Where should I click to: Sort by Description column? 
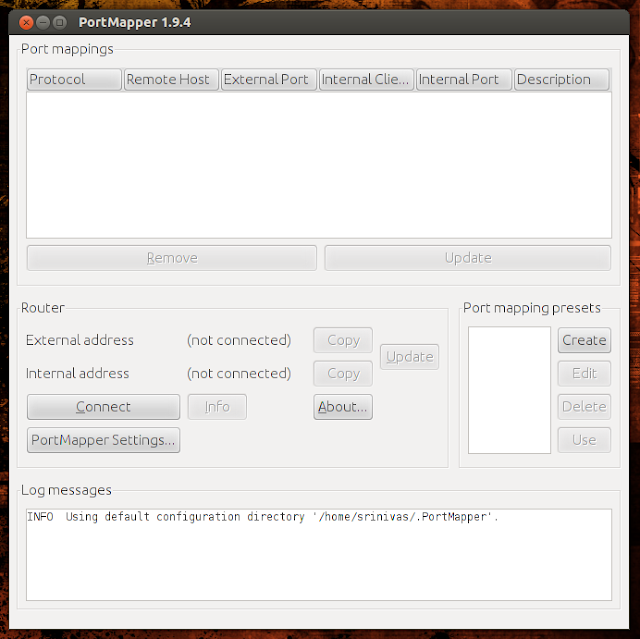(x=562, y=79)
